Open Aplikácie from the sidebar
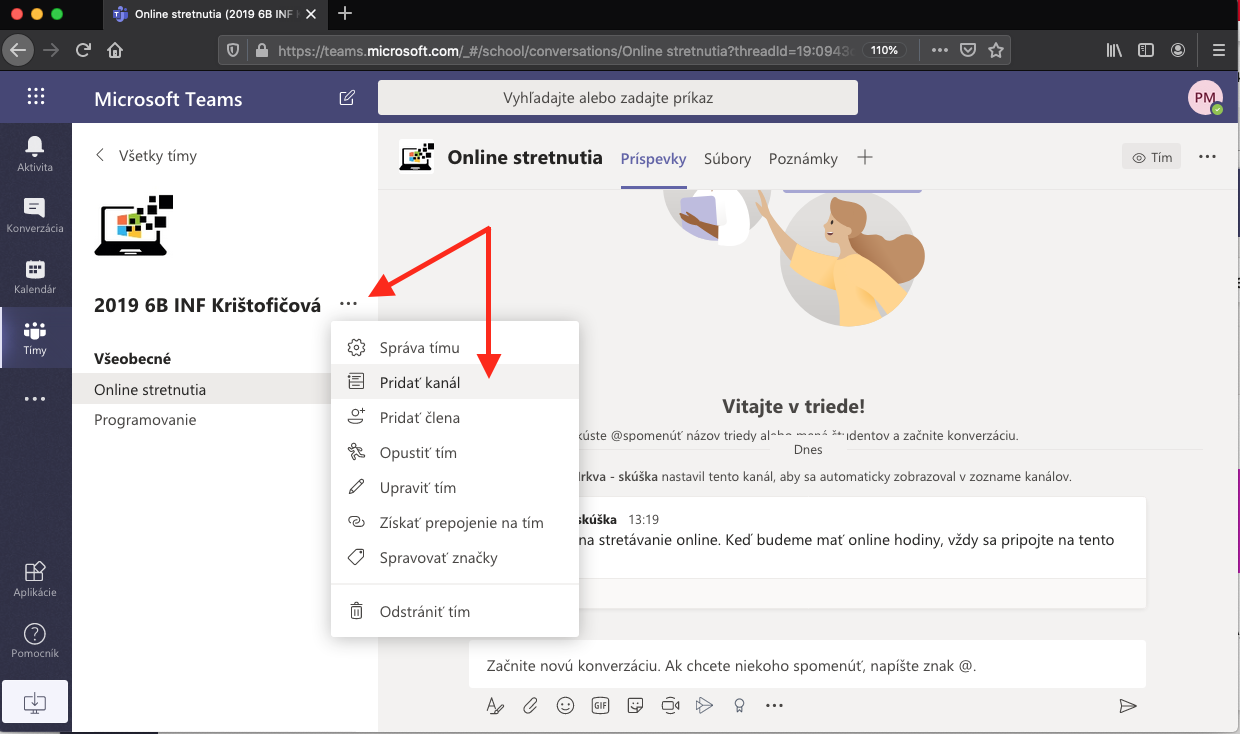 coord(35,578)
